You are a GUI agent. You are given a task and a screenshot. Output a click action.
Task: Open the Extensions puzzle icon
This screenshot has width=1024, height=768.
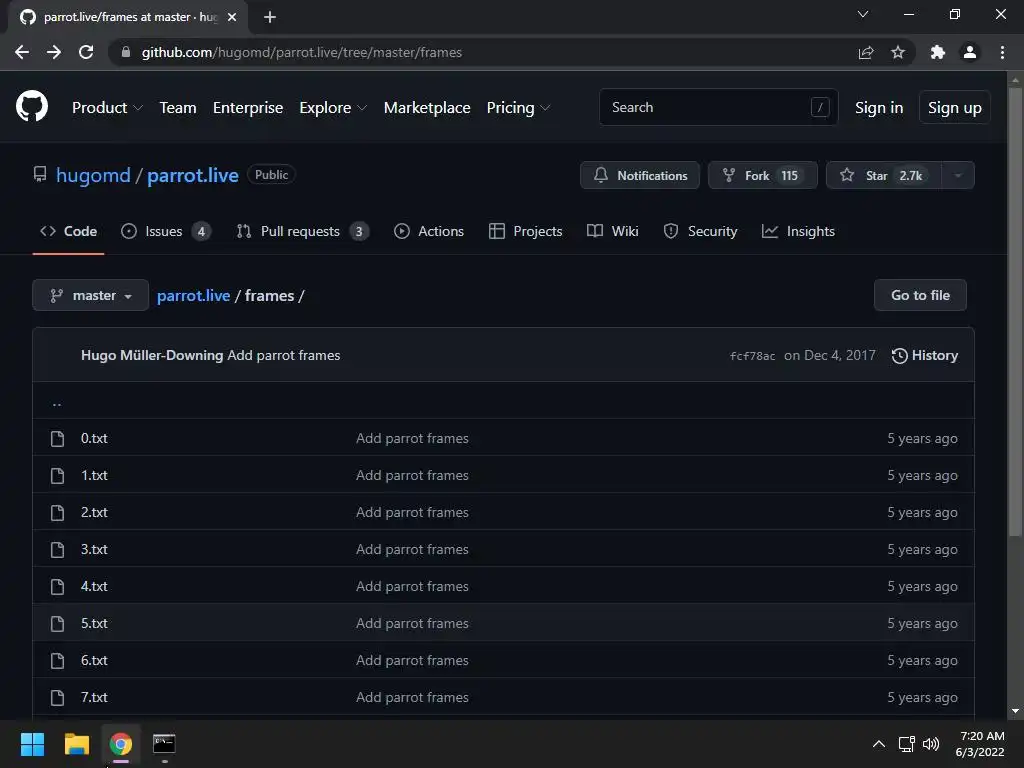coord(938,52)
